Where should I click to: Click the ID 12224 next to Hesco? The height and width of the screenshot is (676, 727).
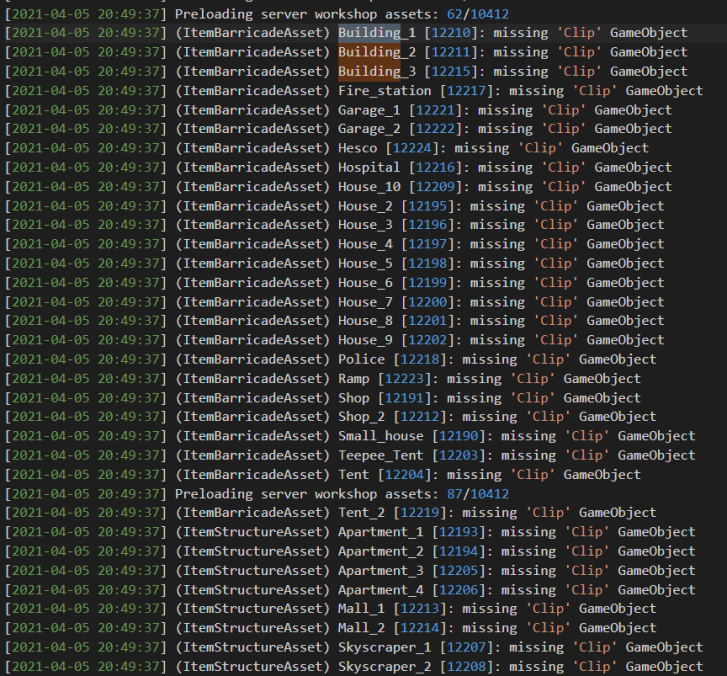(x=412, y=148)
